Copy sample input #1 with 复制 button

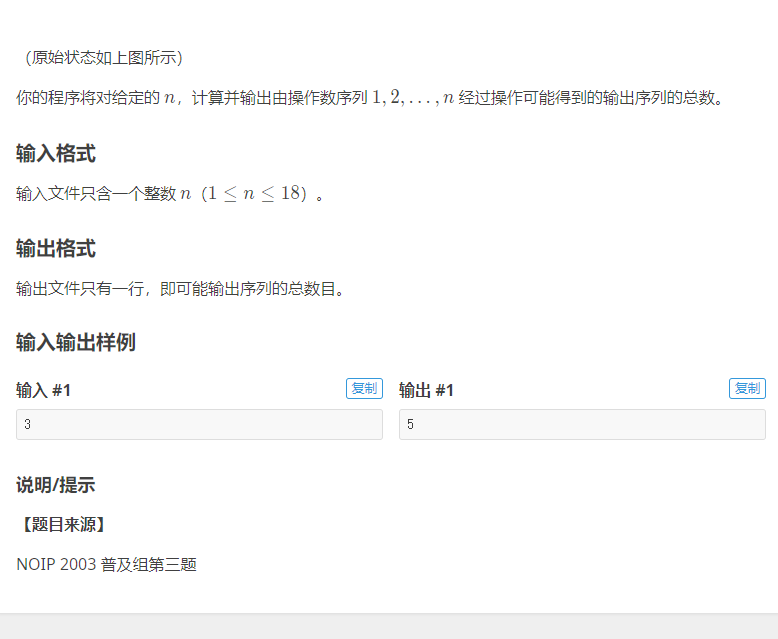[x=364, y=388]
